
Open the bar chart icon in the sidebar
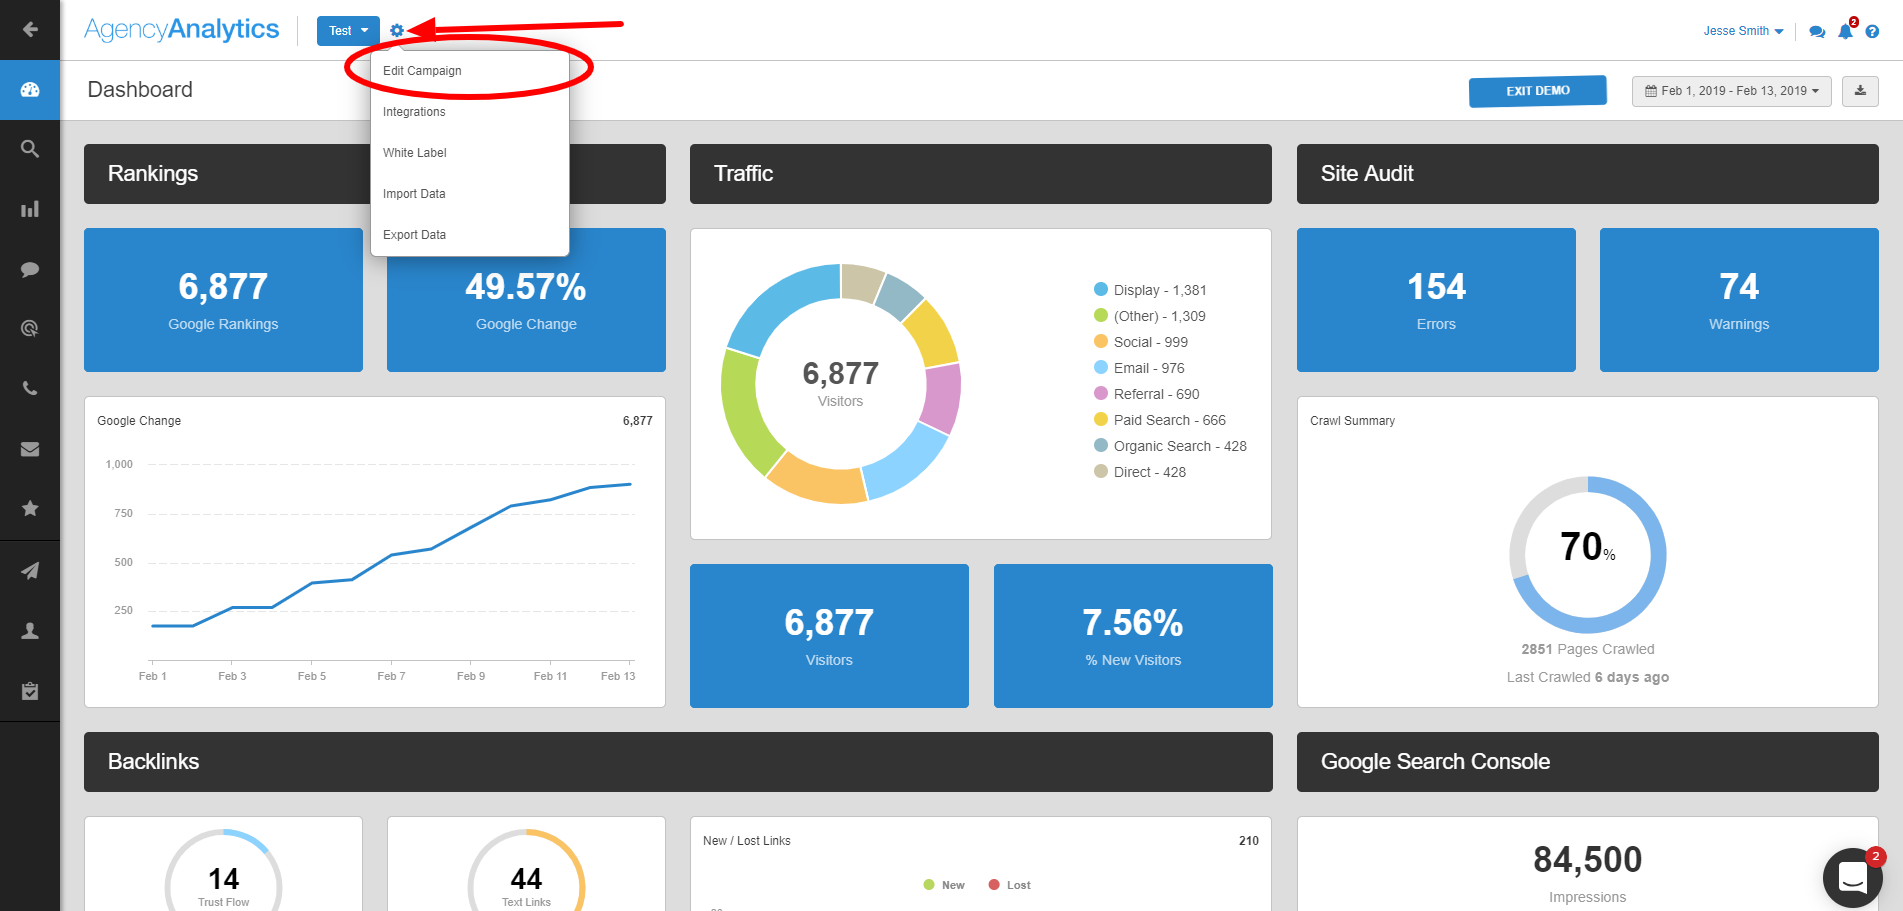pos(30,209)
